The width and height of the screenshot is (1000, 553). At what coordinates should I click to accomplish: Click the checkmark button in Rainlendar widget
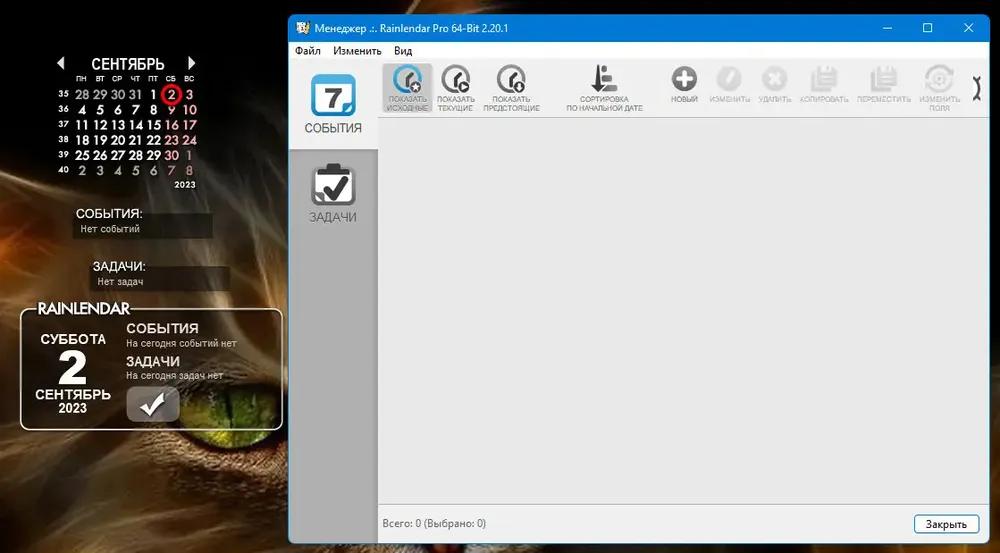point(153,404)
